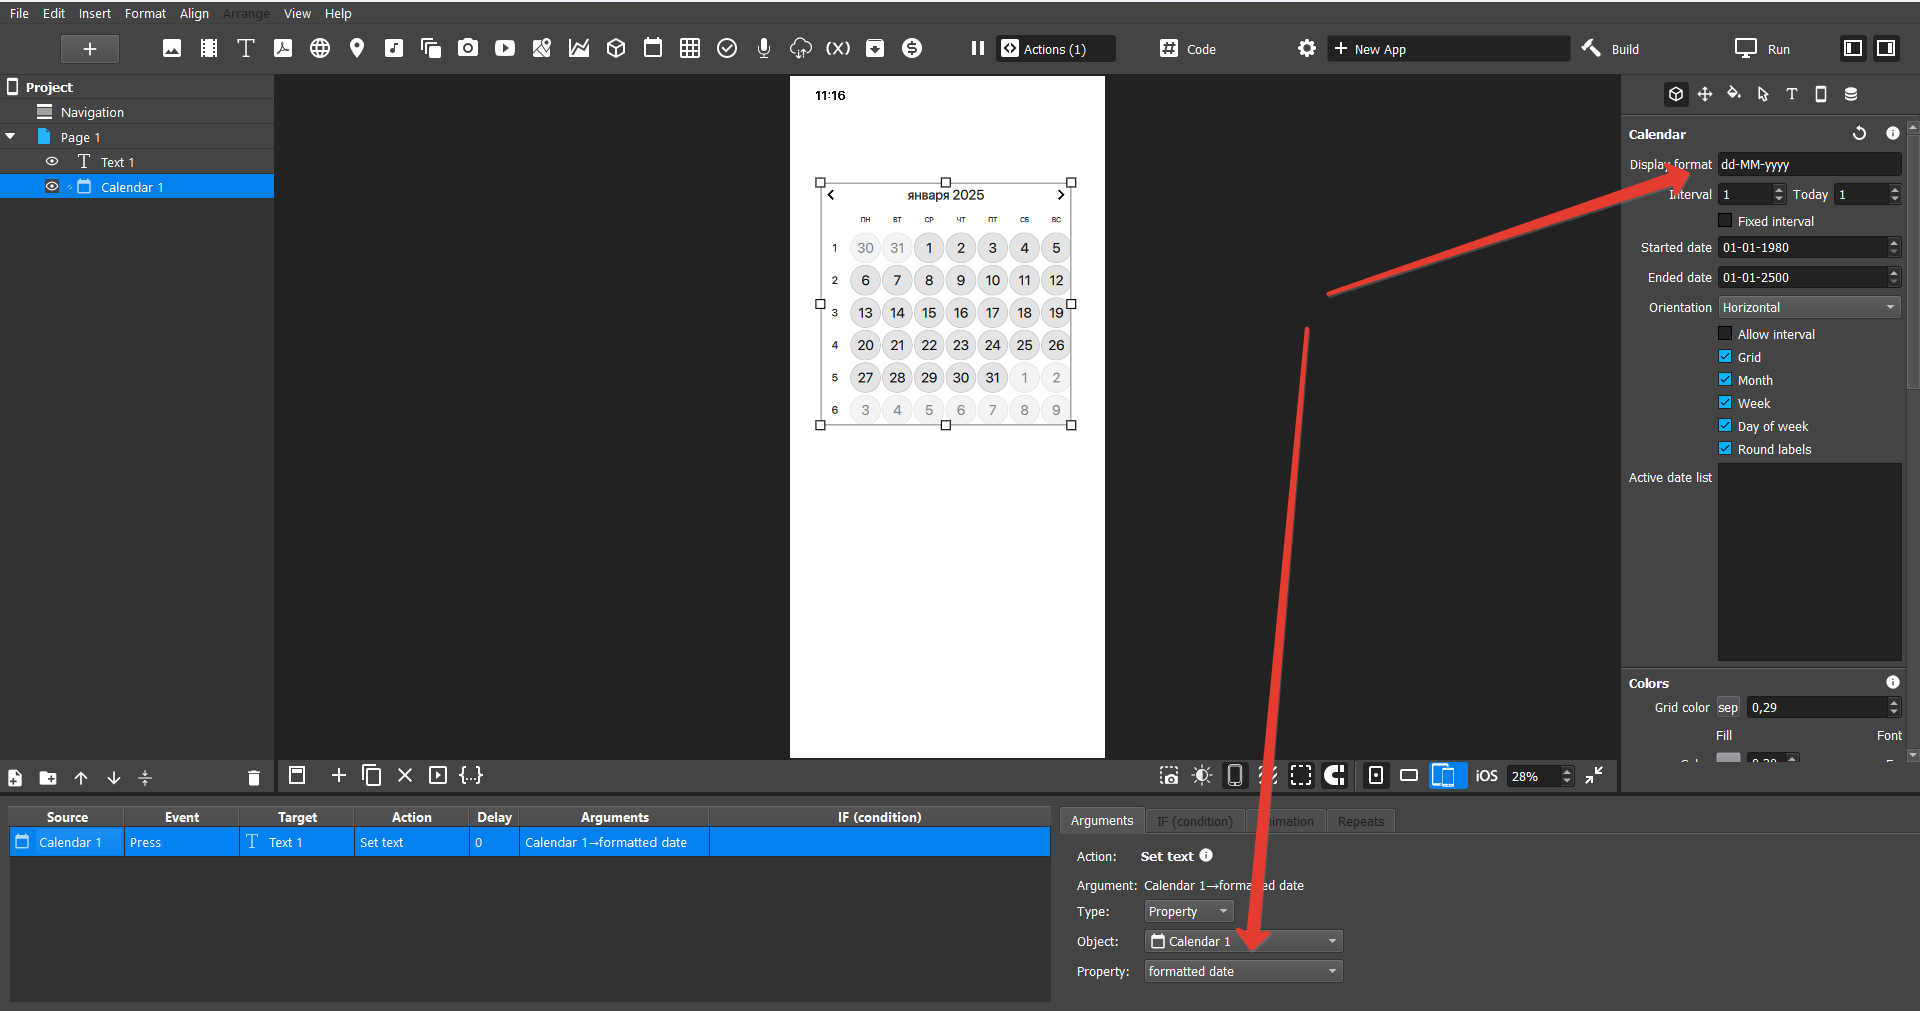Increase the Interval value stepper
This screenshot has height=1011, width=1920.
(1778, 189)
